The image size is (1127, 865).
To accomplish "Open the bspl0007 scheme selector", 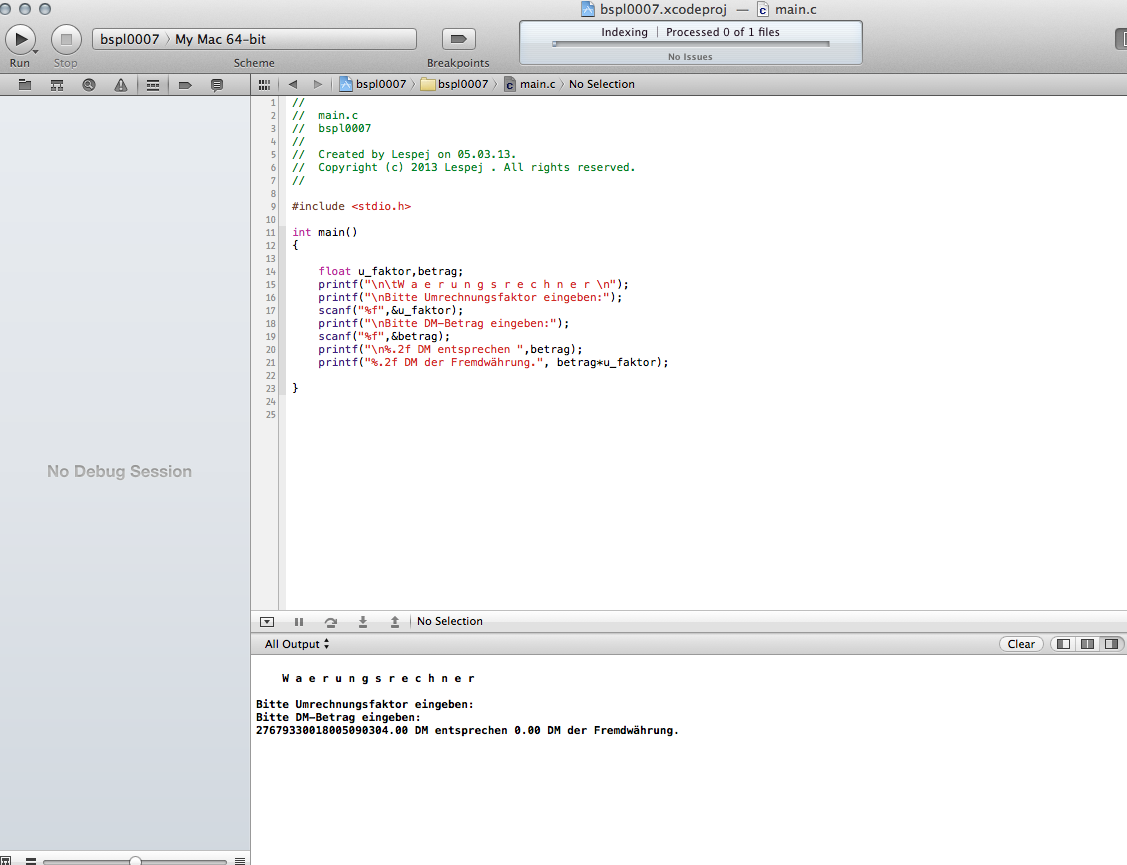I will coord(130,39).
